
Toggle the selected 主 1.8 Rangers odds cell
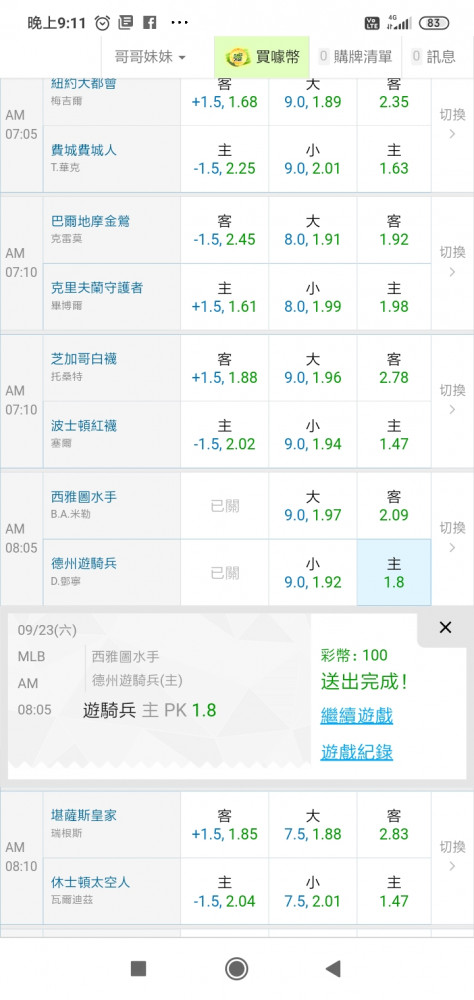[x=394, y=572]
